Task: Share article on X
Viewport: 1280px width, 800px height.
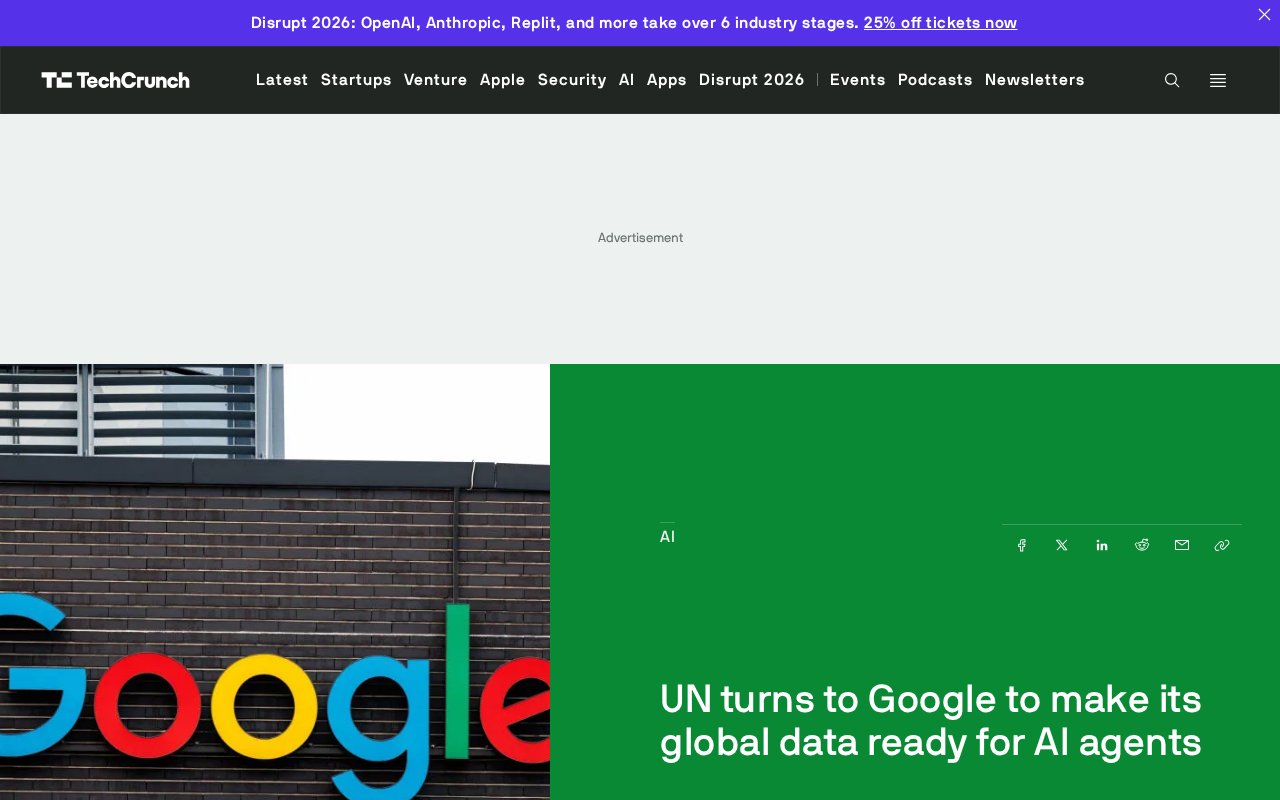Action: point(1062,545)
